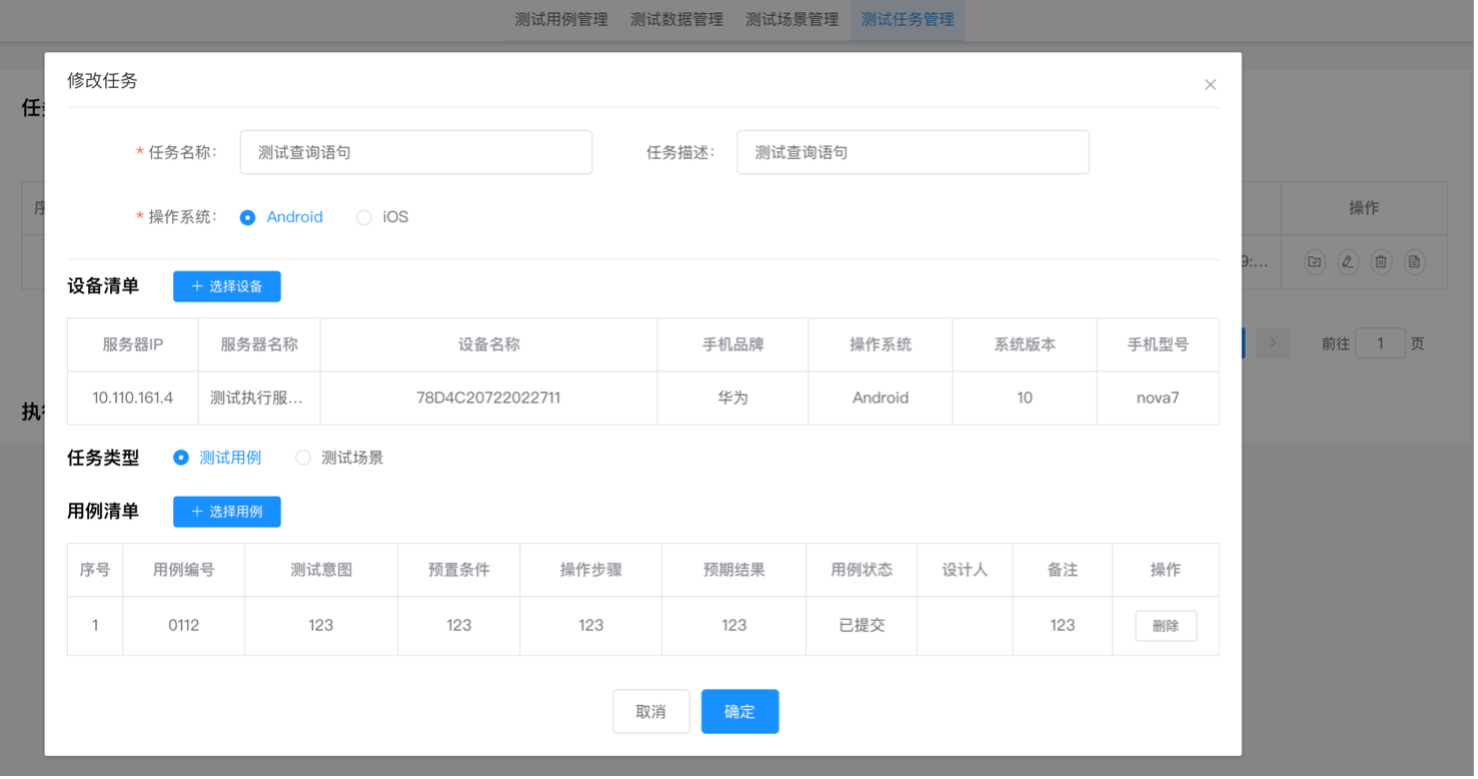Select the Android operating system option
This screenshot has height=779, width=1478.
point(248,217)
